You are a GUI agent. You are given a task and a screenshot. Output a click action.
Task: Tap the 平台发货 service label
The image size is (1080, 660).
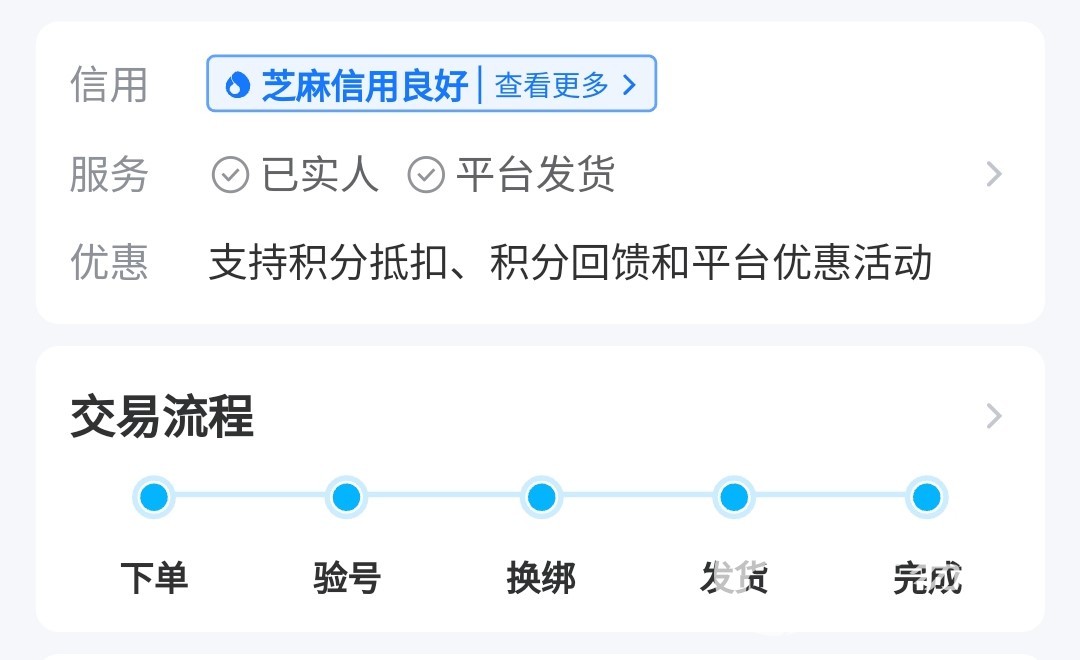click(x=535, y=176)
